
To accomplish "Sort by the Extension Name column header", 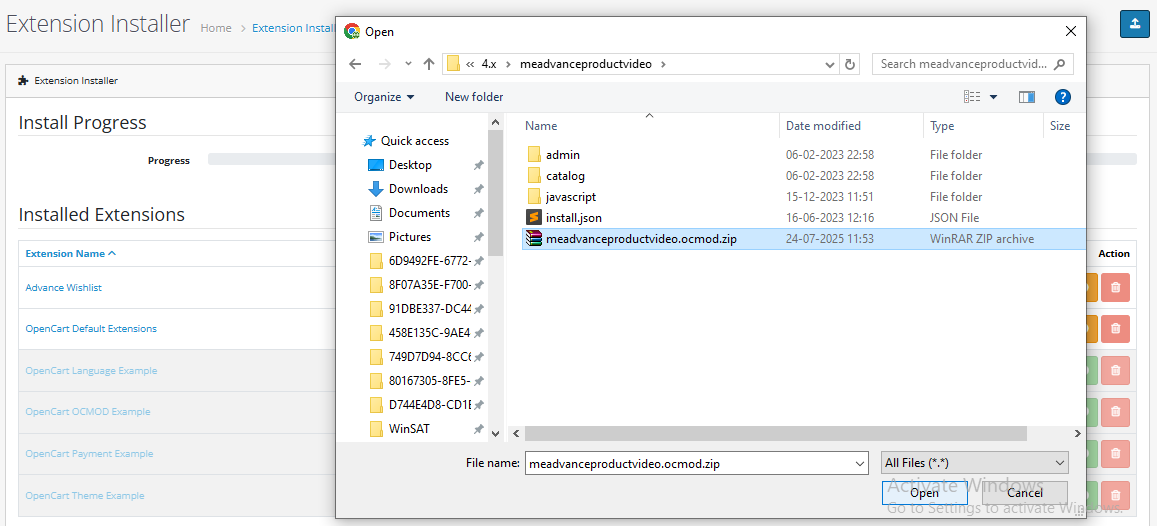I will coord(71,253).
